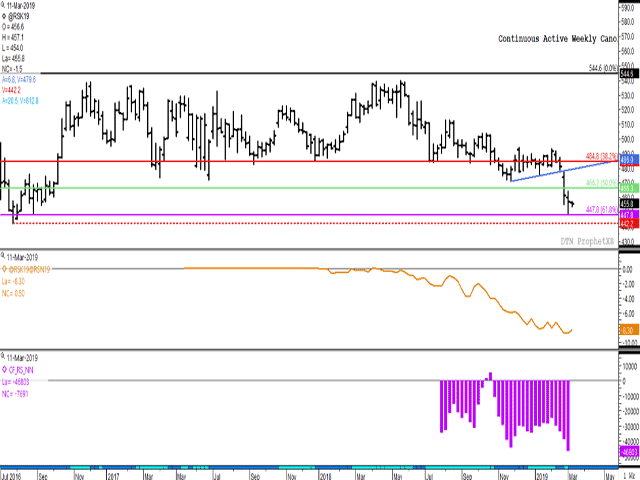The height and width of the screenshot is (480, 640).
Task: Click the 2017 label on time axis
Action: click(113, 476)
